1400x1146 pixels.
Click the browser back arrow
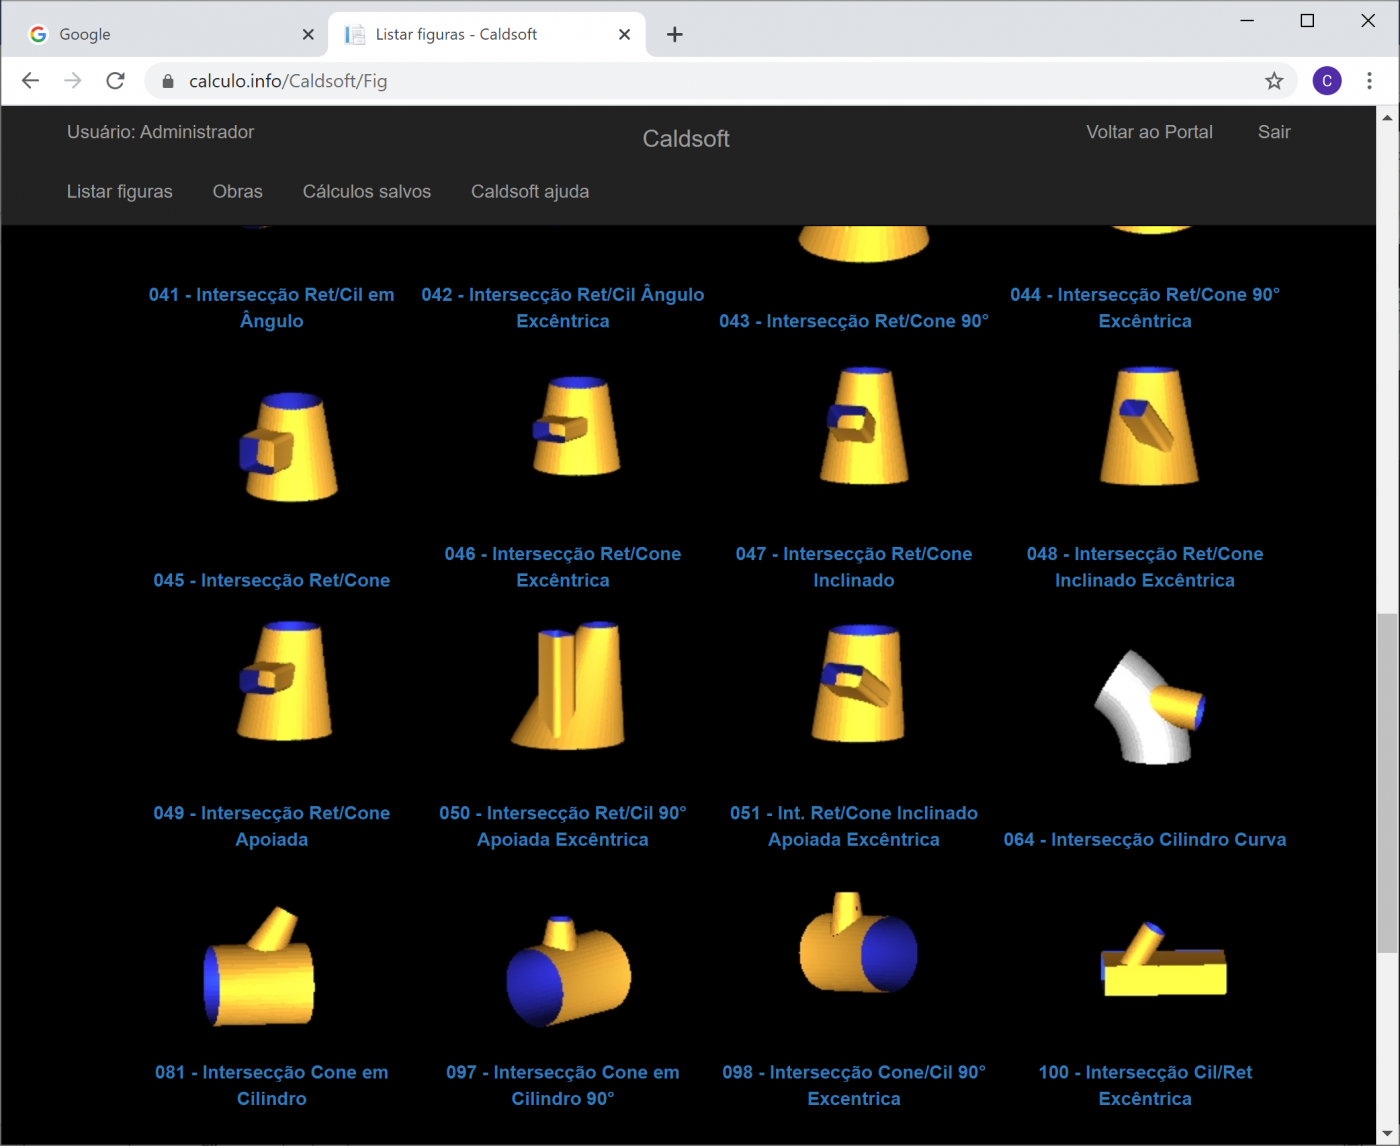(x=31, y=81)
